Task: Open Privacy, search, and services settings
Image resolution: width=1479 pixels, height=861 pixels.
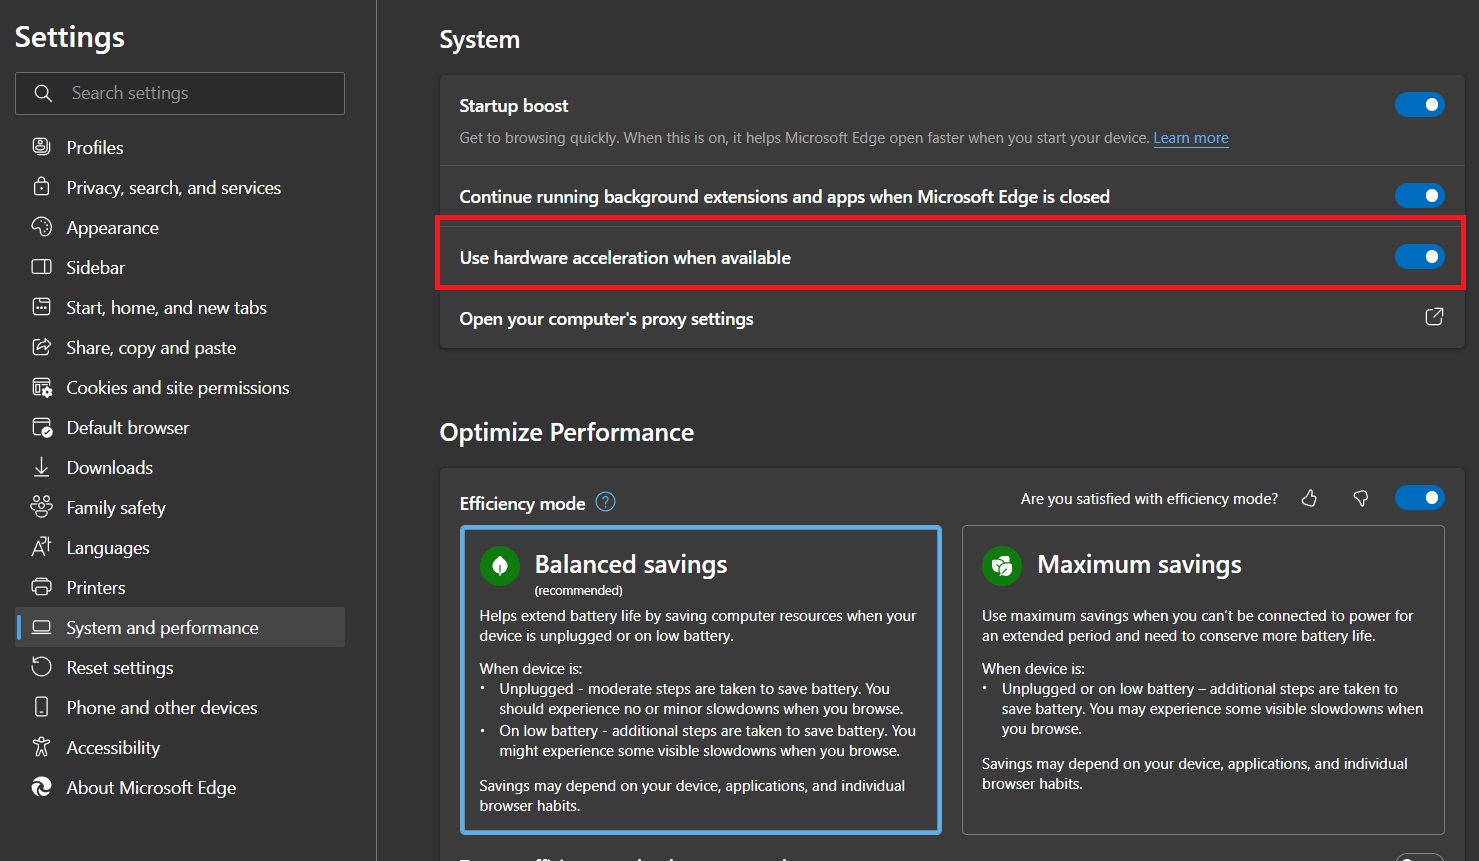Action: click(x=180, y=187)
